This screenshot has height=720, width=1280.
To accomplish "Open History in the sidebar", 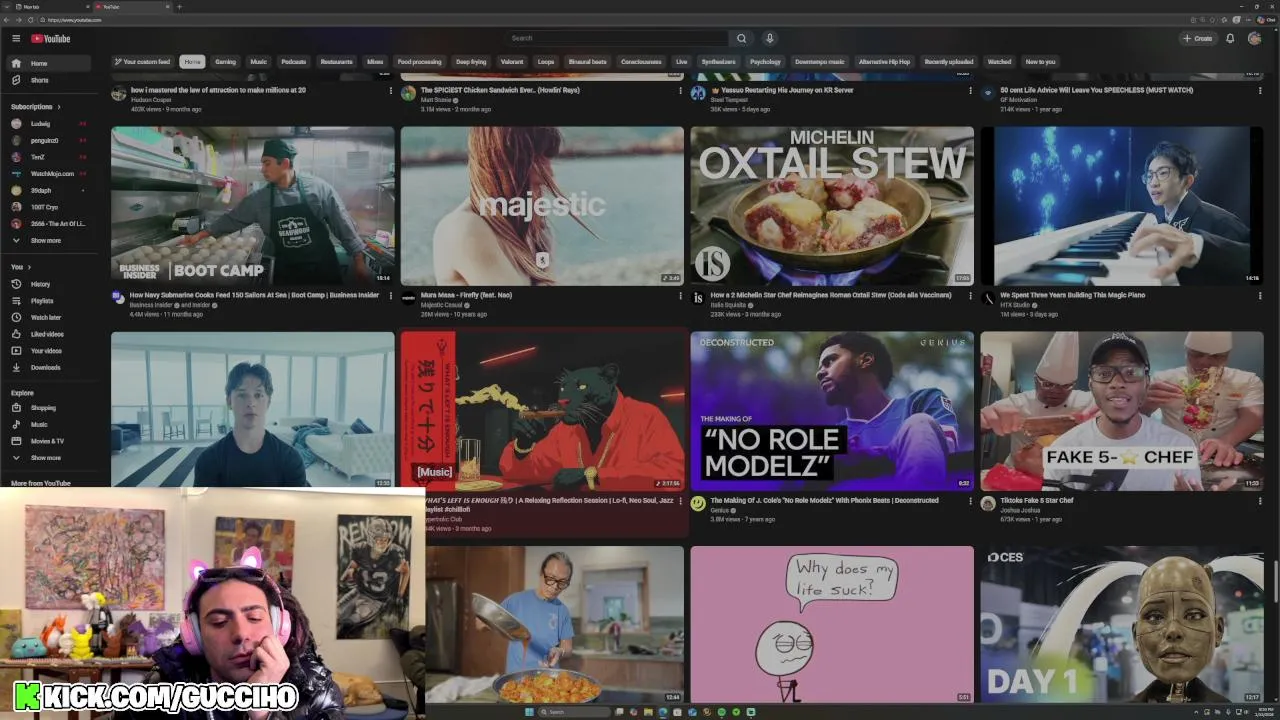I will (x=49, y=284).
